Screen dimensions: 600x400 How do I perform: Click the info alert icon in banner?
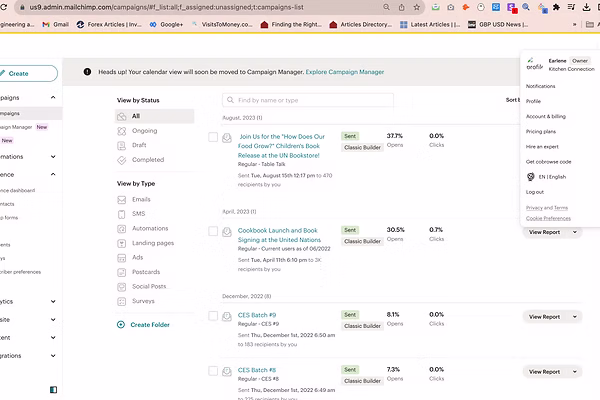pos(87,72)
